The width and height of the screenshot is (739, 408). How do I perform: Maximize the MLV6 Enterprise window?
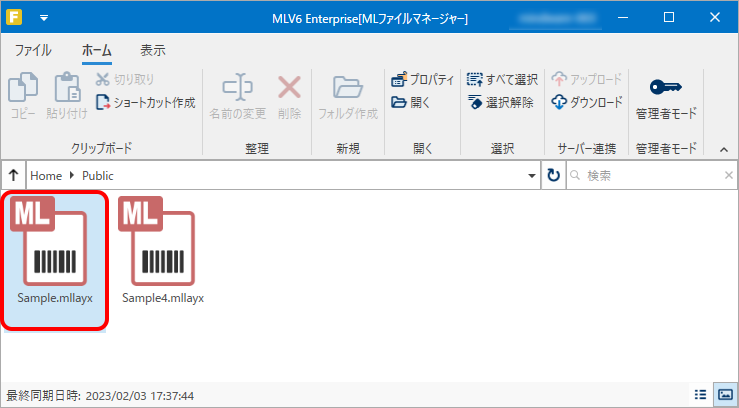coord(669,17)
